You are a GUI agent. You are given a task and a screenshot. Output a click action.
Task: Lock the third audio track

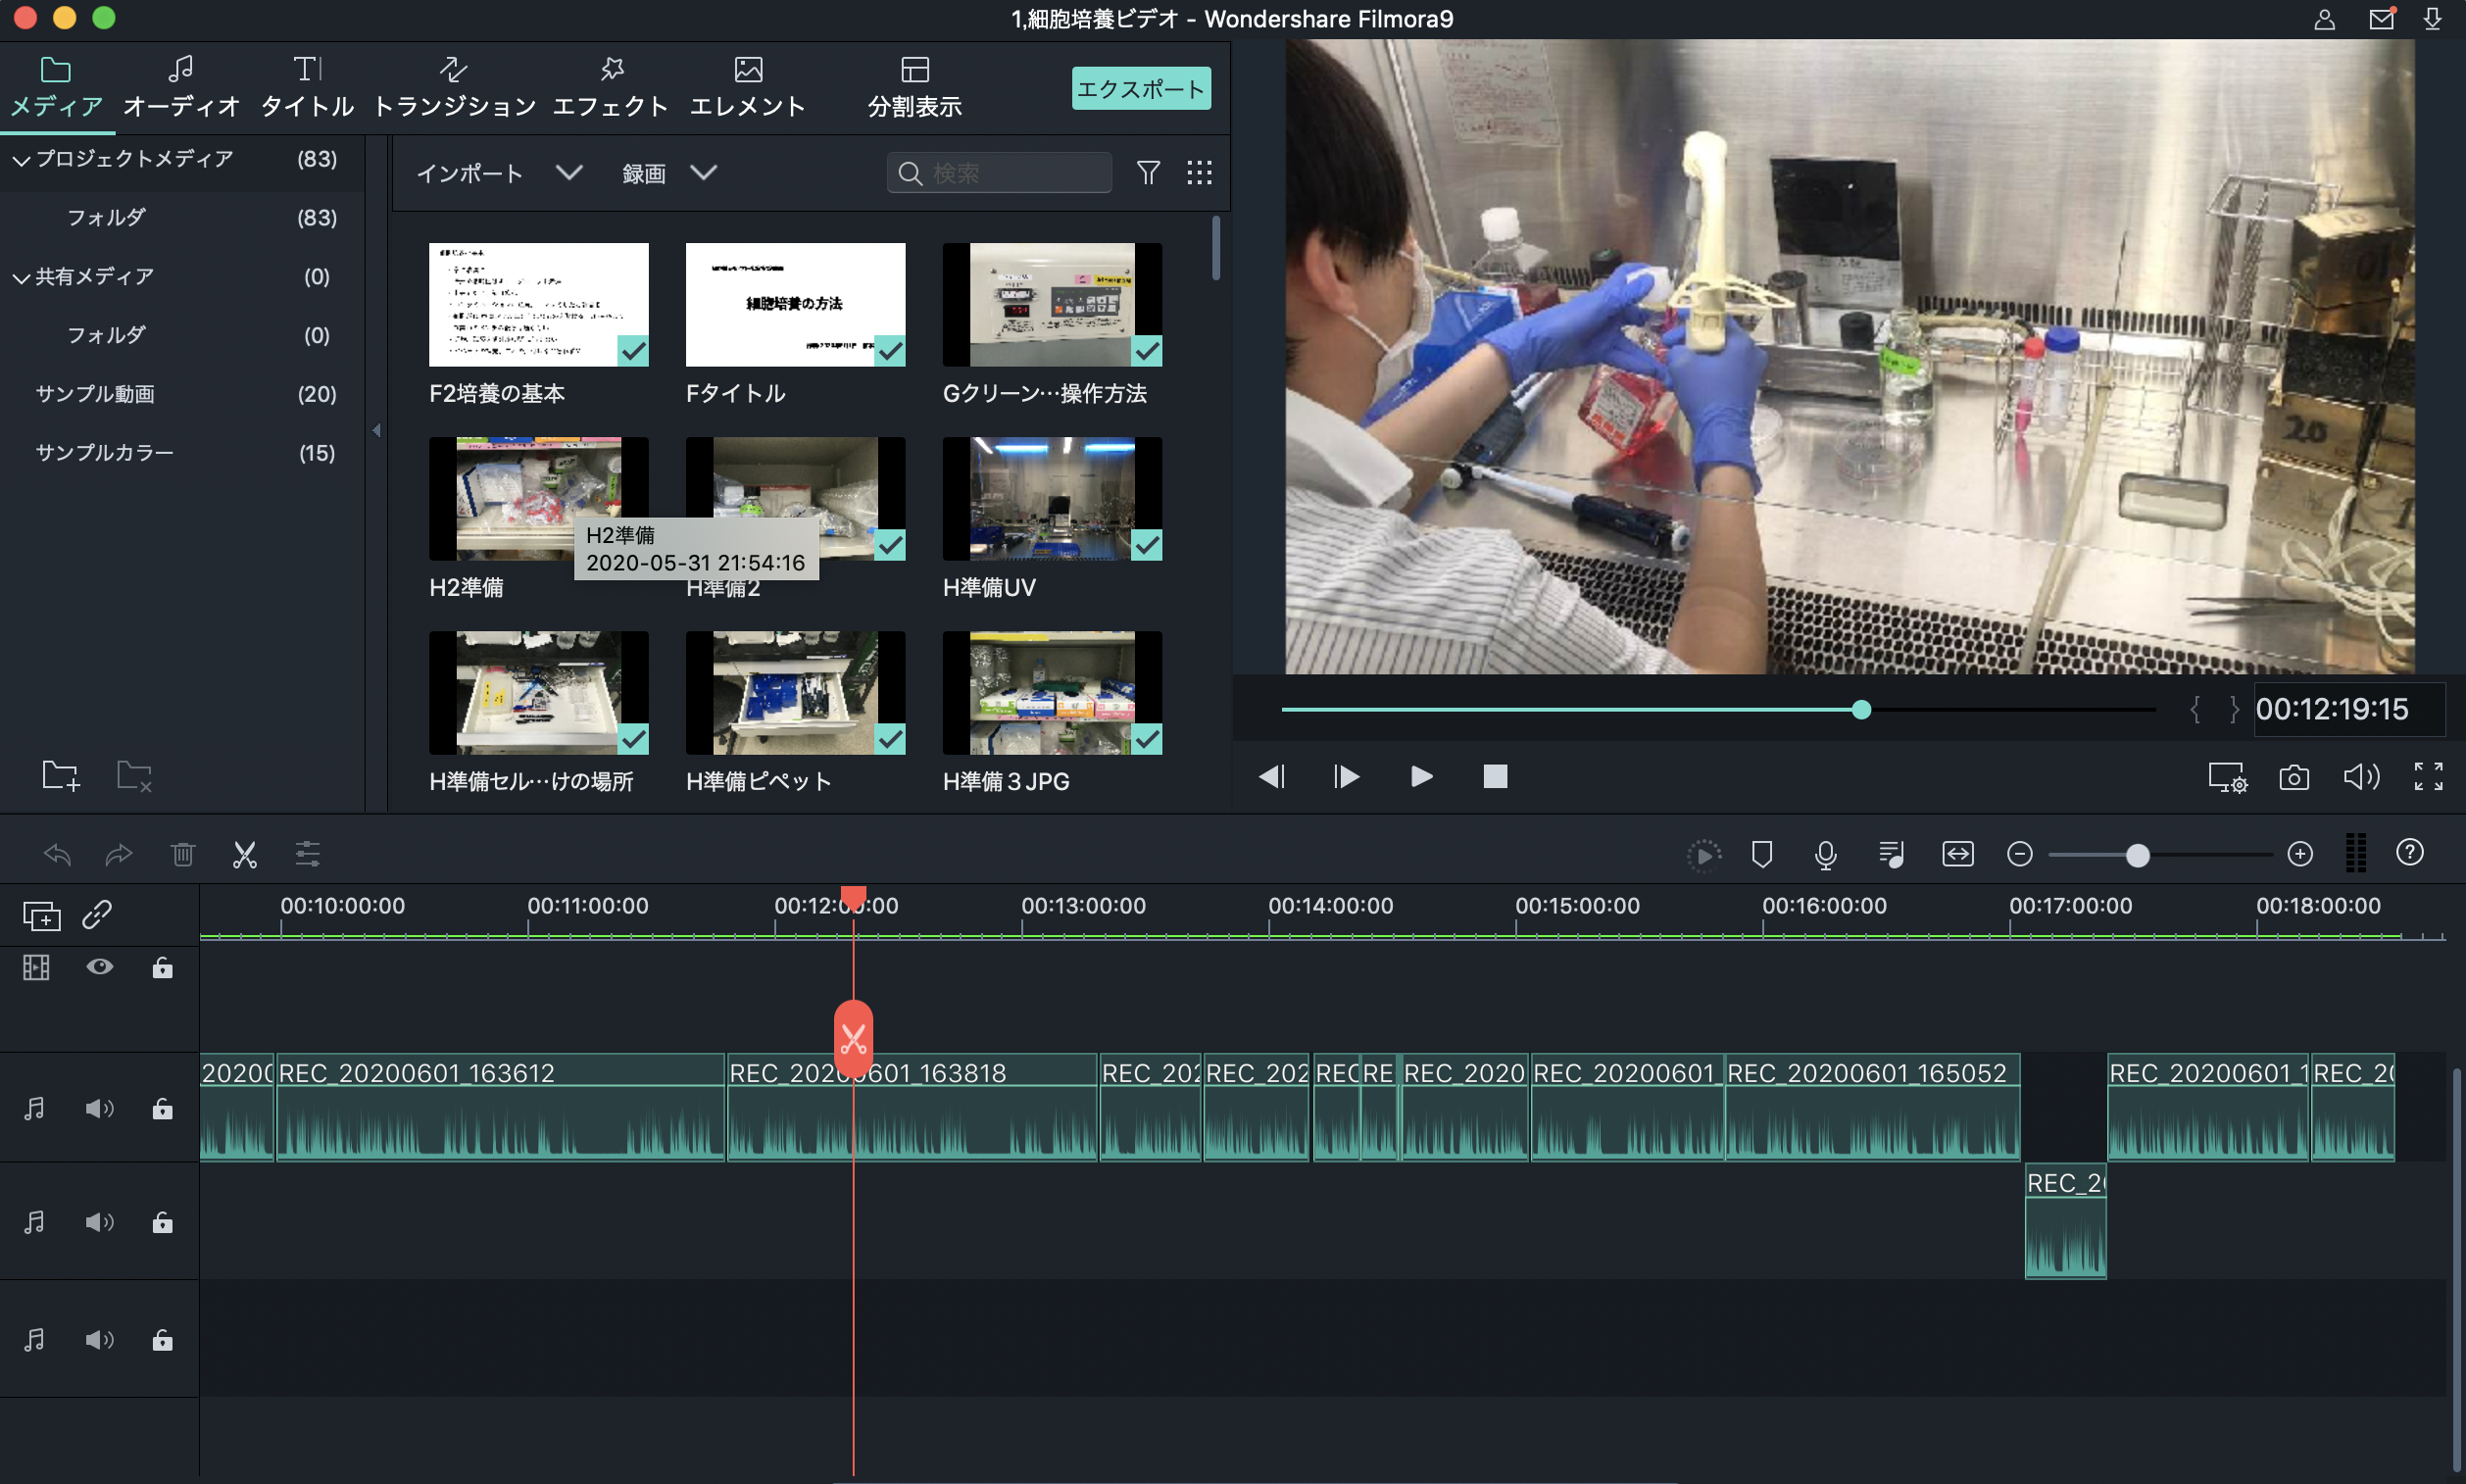[x=162, y=1340]
